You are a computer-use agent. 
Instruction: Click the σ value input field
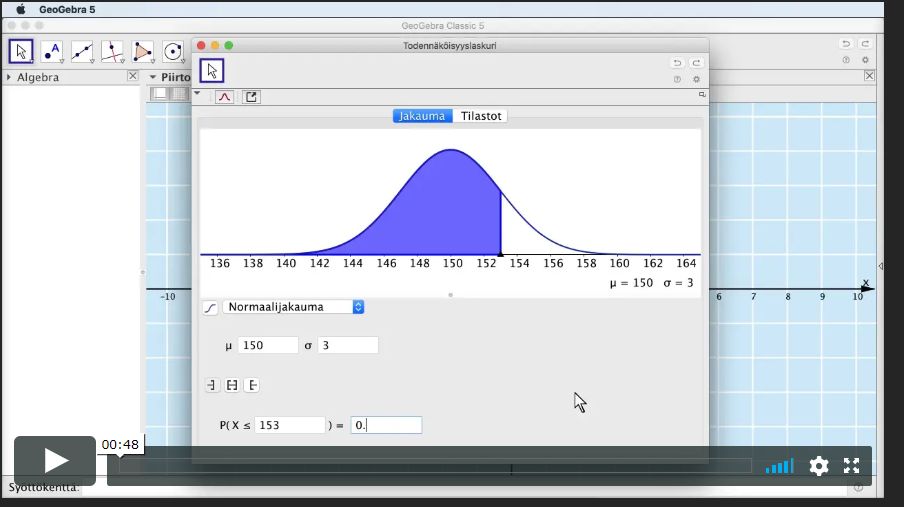[x=348, y=345]
